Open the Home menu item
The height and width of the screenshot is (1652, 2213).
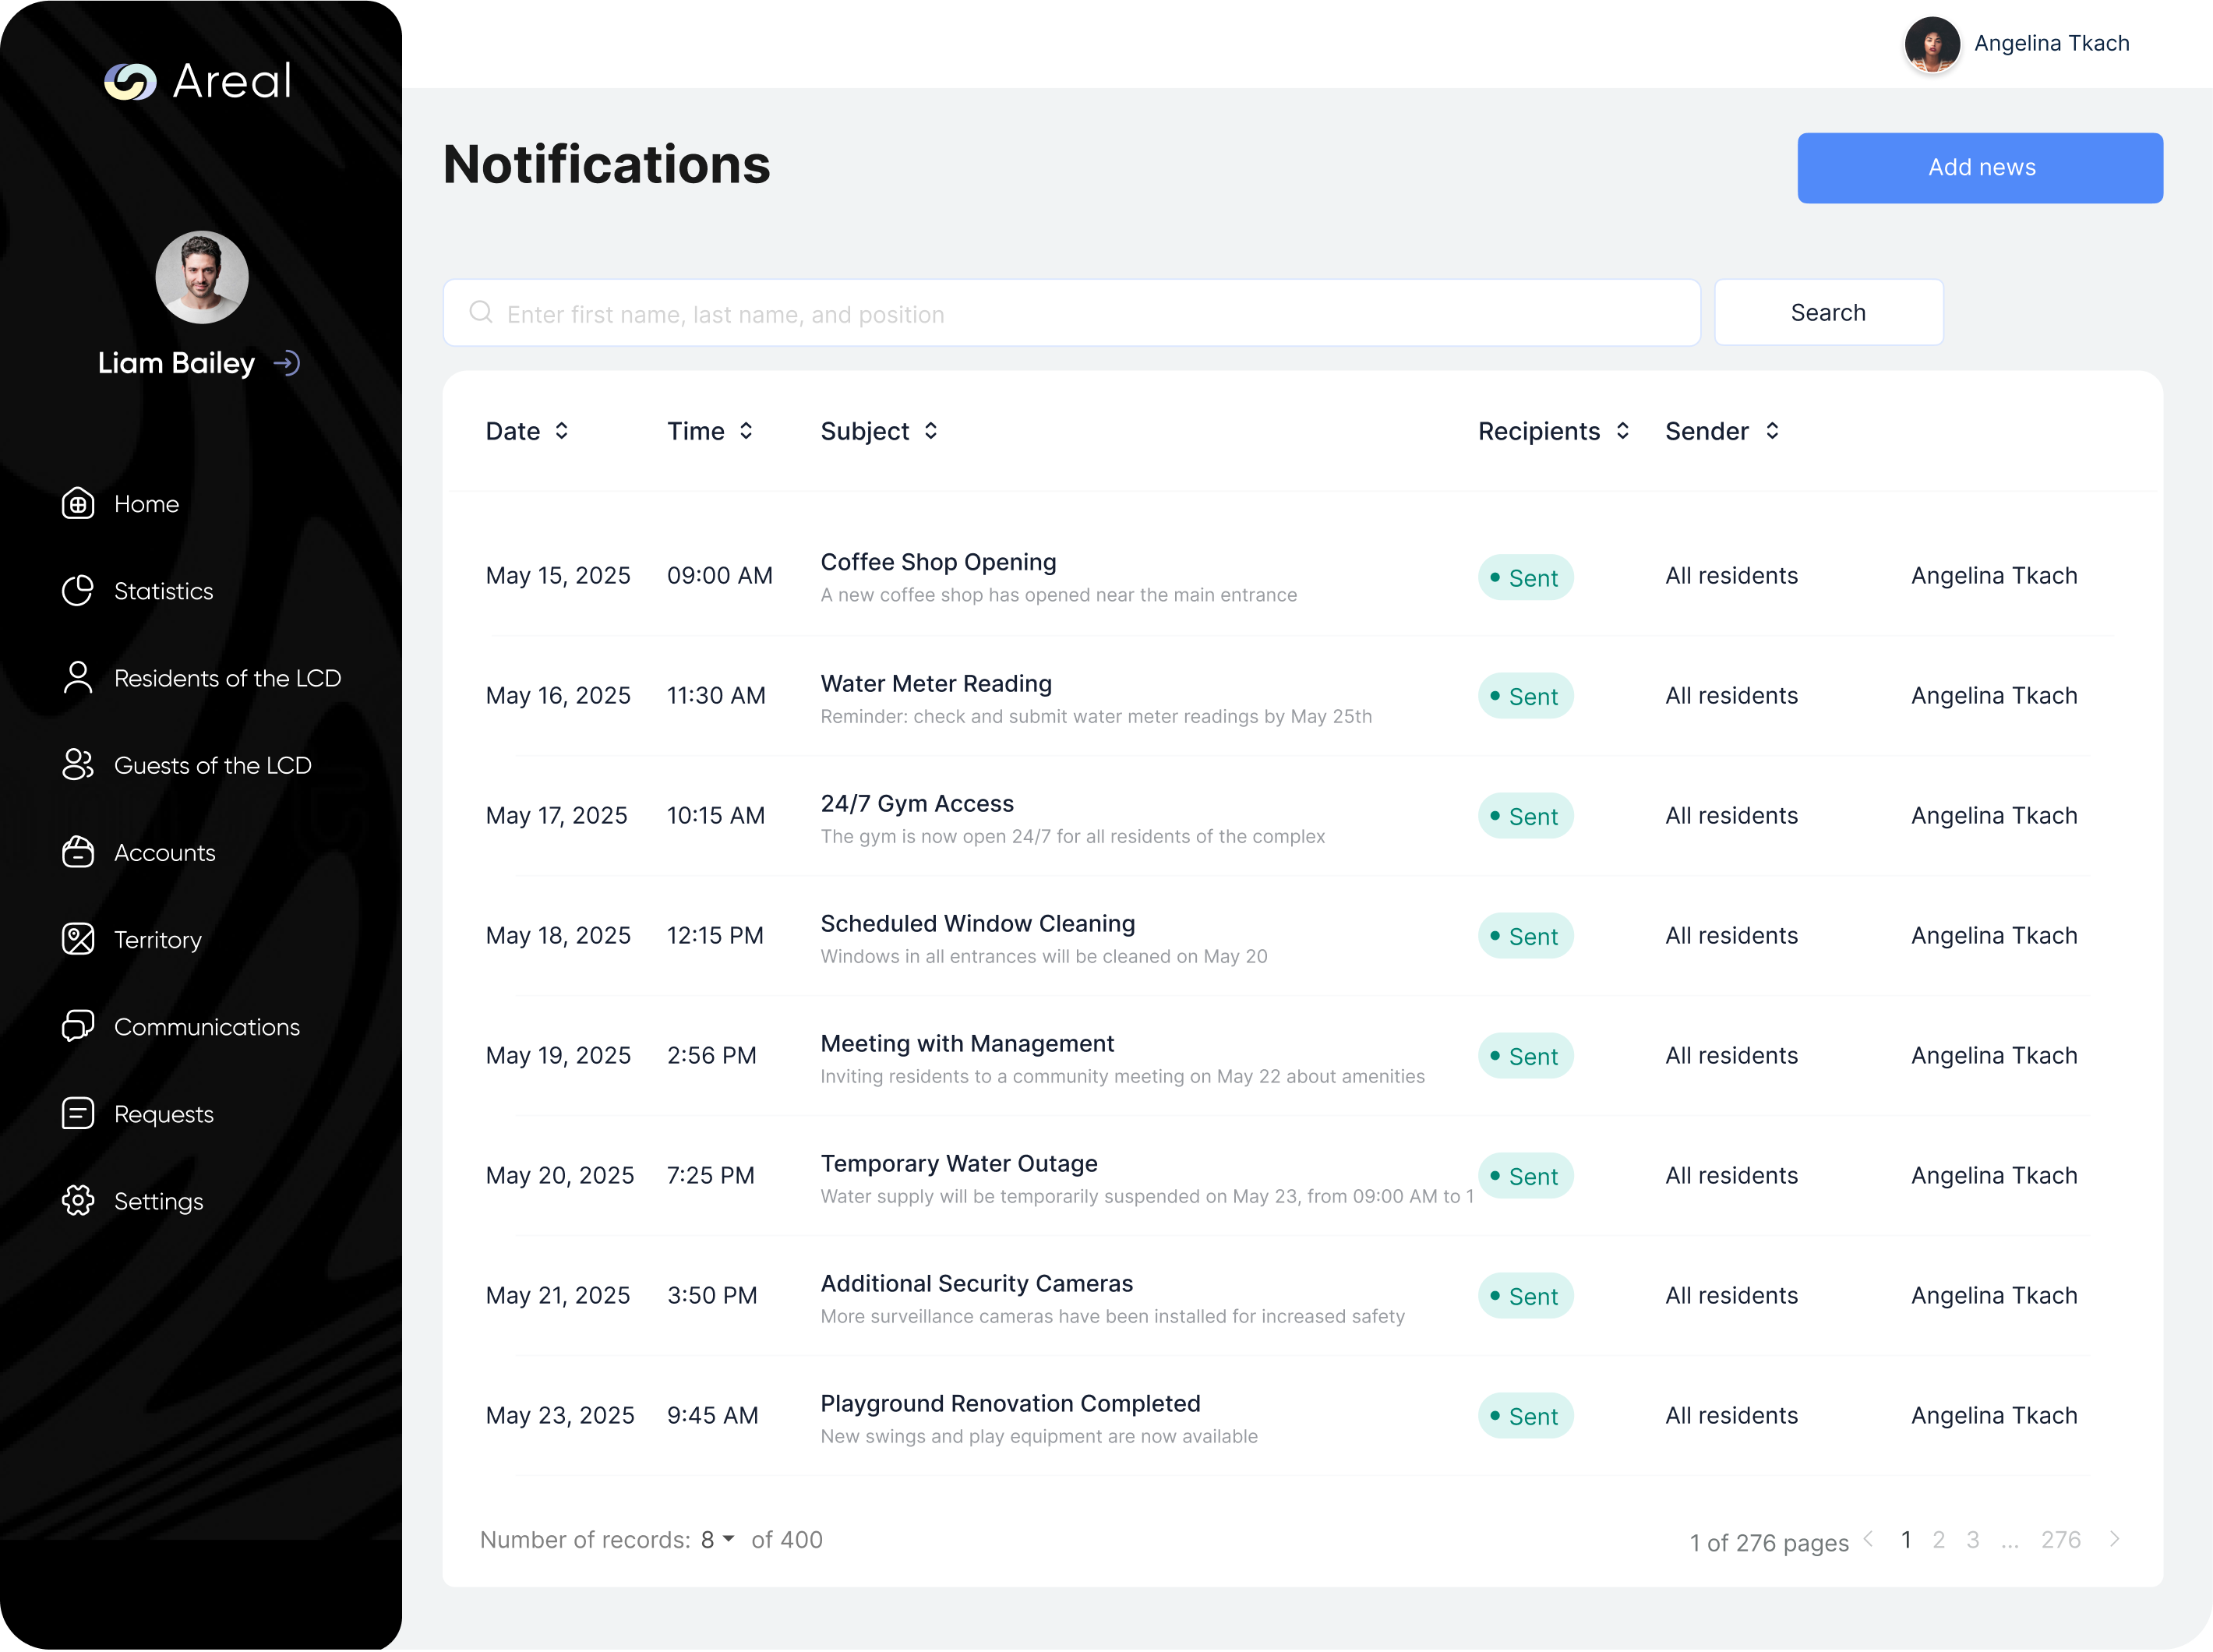[146, 504]
